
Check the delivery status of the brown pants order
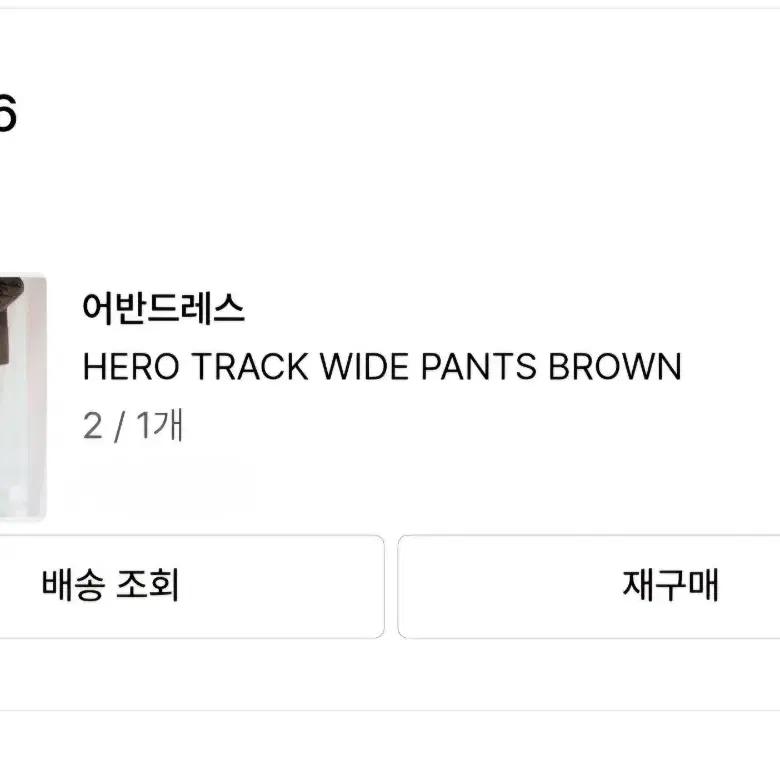[x=192, y=586]
